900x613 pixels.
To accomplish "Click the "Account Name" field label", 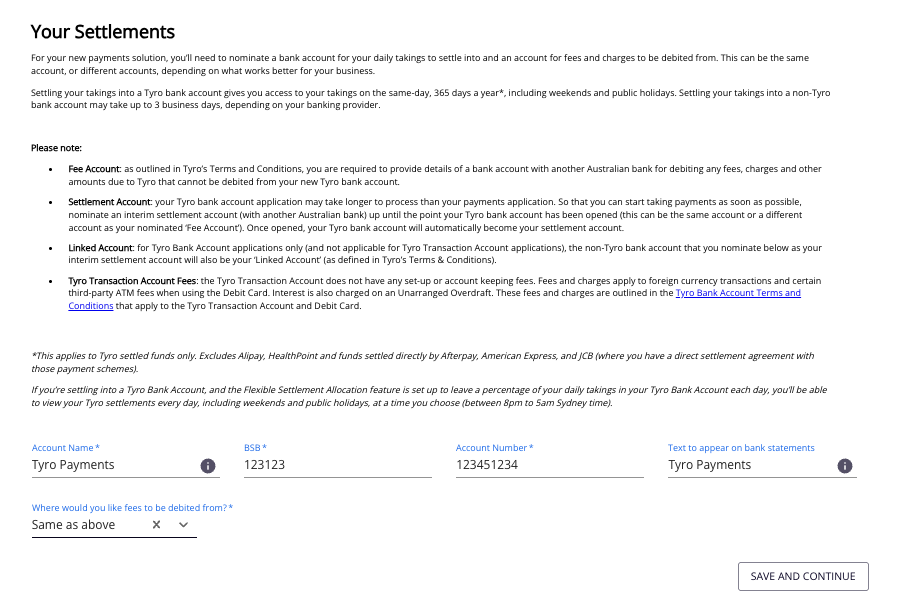I will pyautogui.click(x=65, y=448).
